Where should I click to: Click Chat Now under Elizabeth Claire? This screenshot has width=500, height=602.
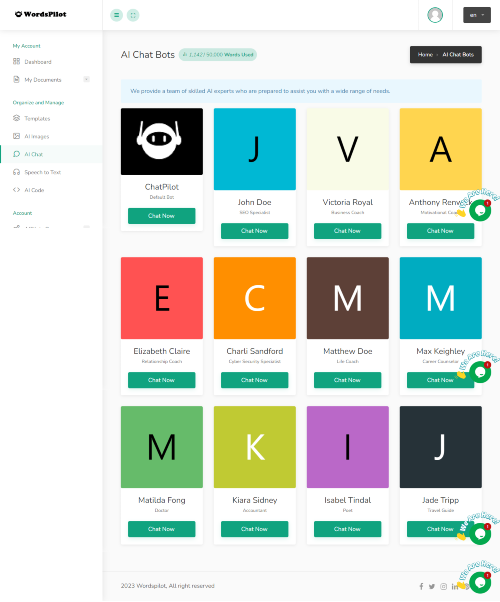point(162,380)
